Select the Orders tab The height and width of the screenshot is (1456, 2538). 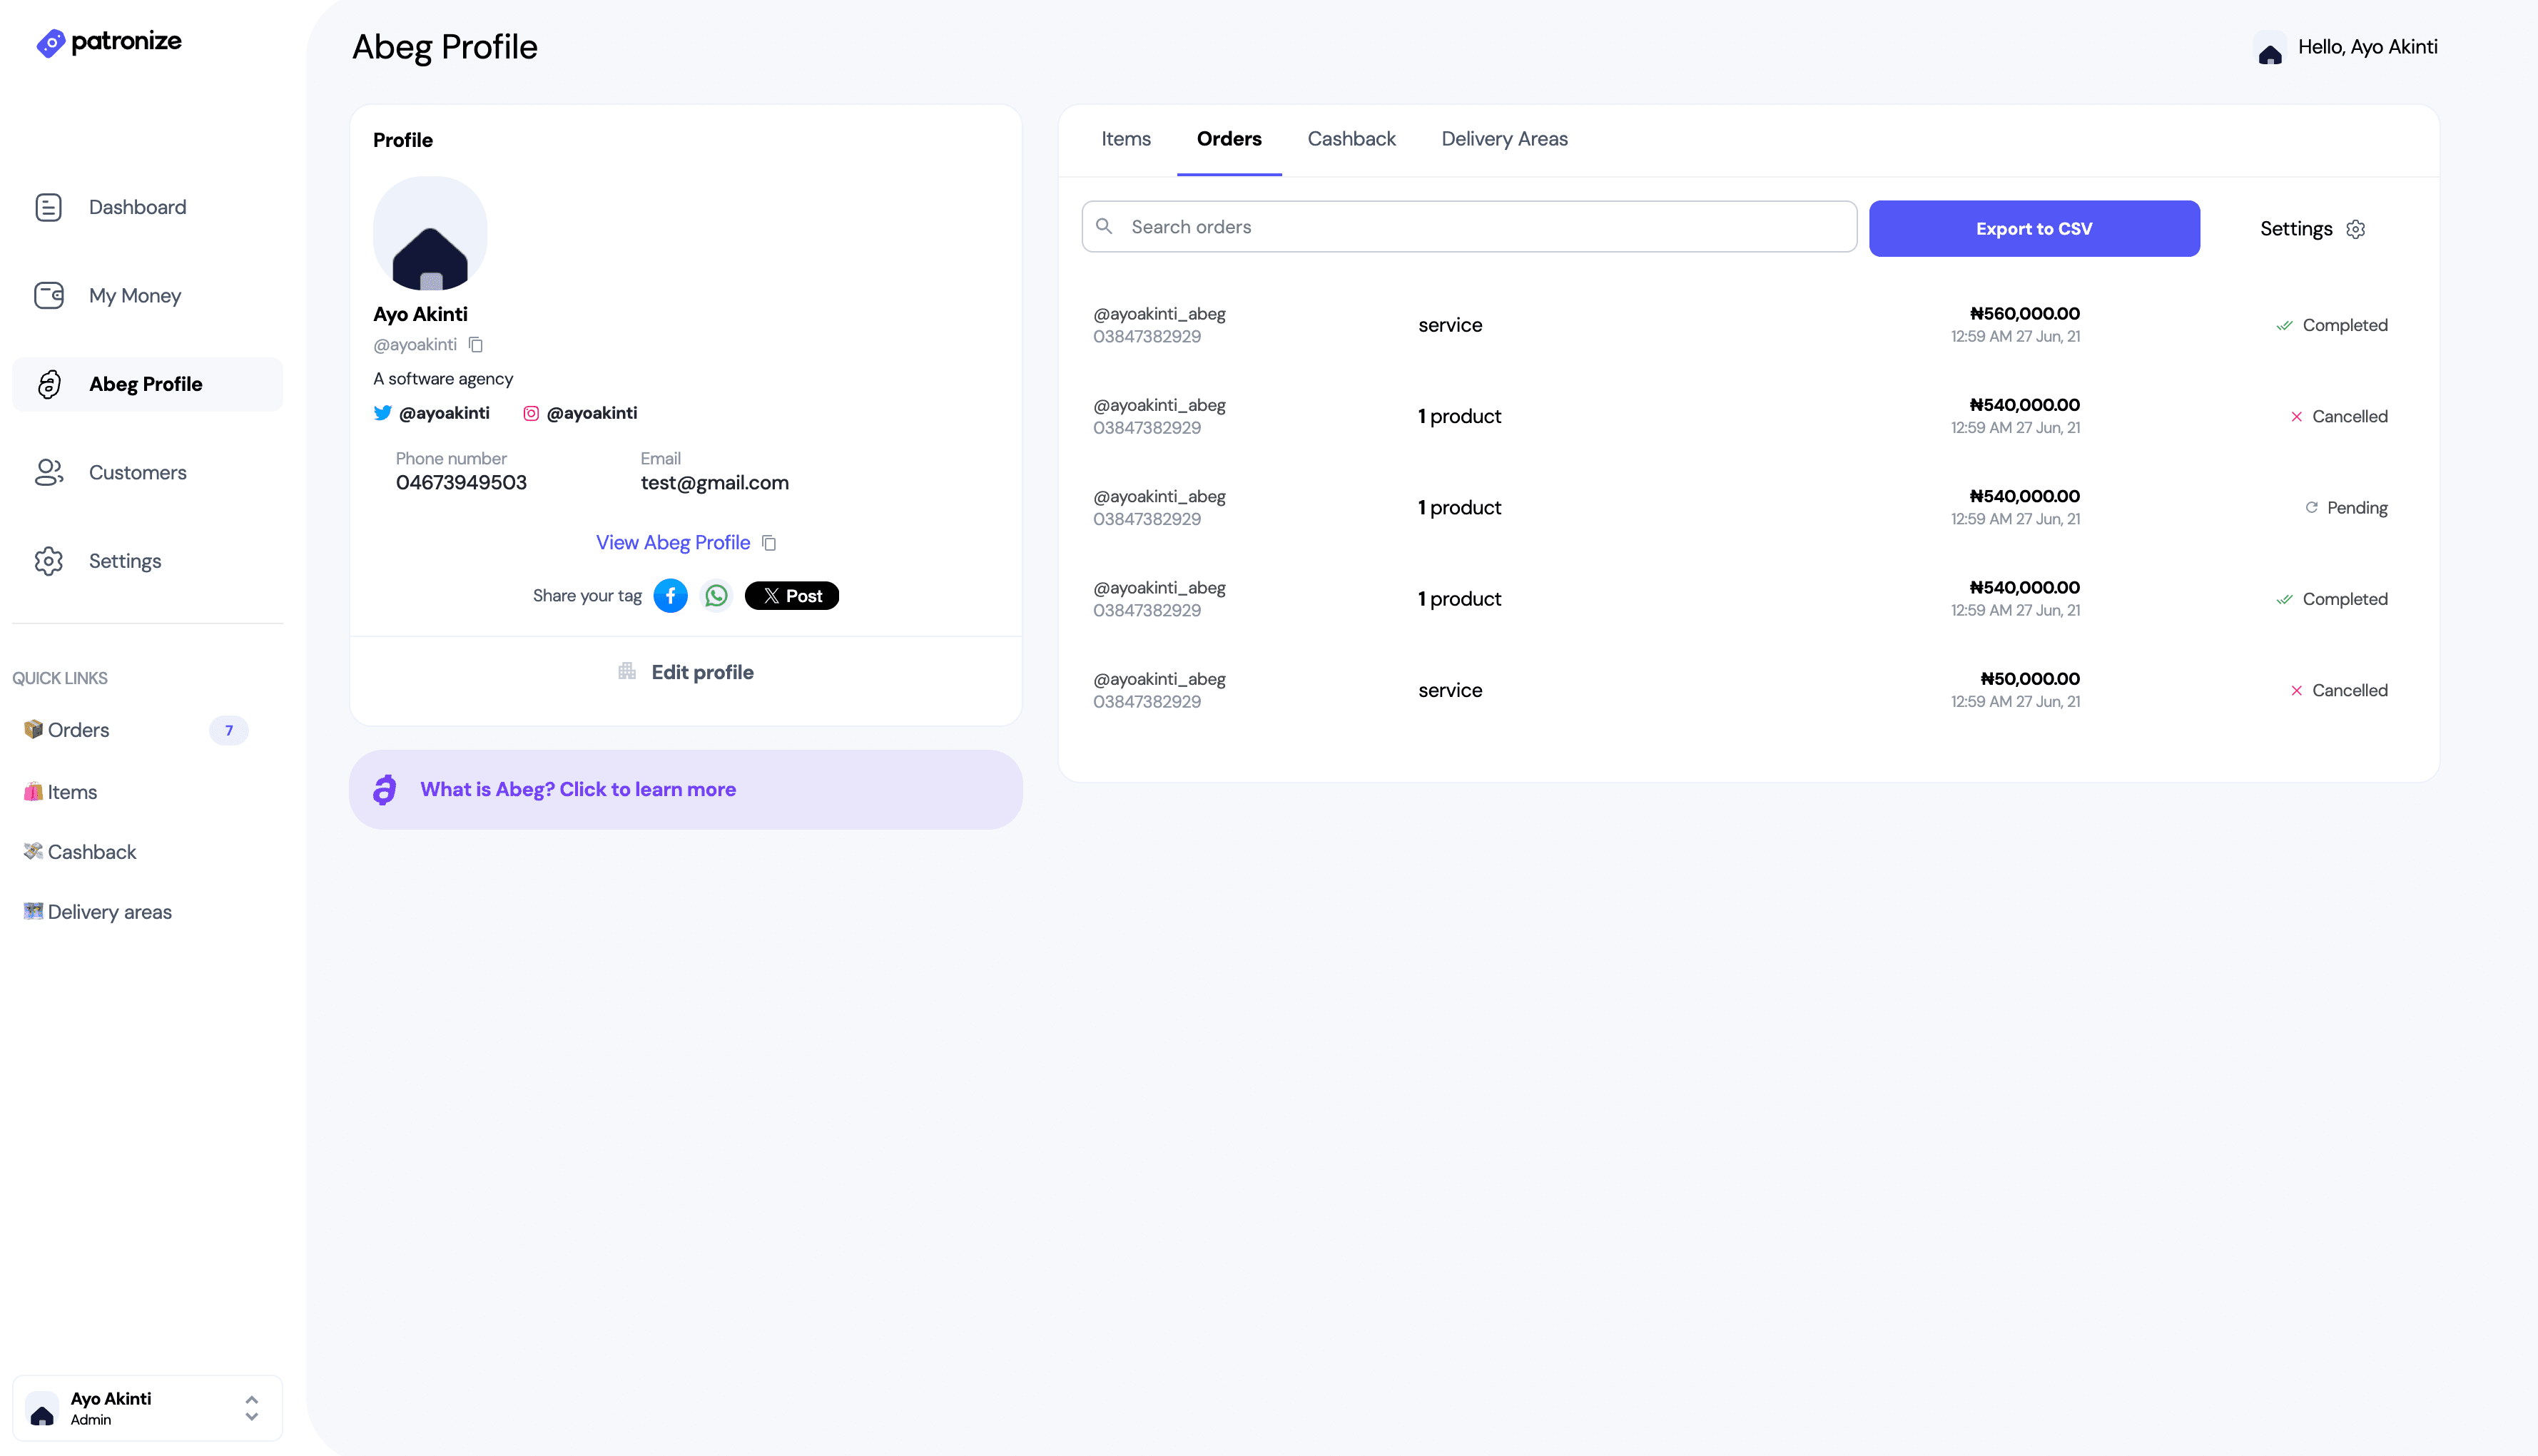pyautogui.click(x=1229, y=139)
